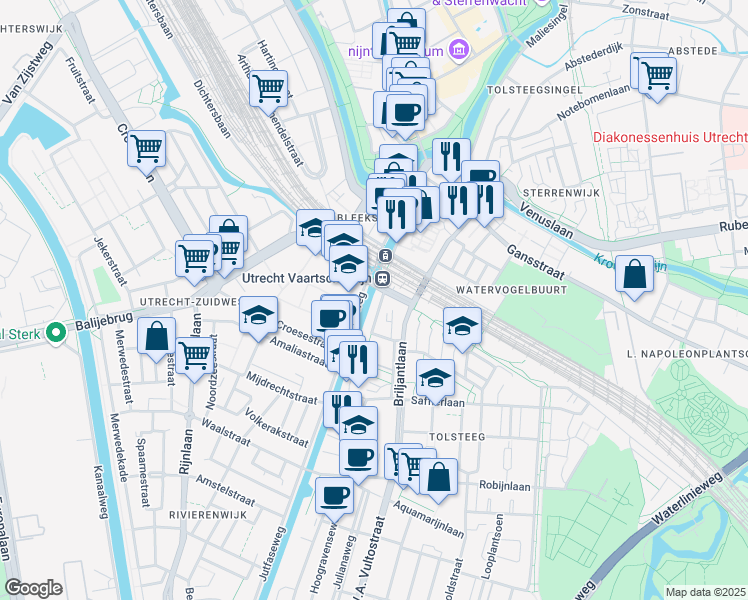The width and height of the screenshot is (748, 600).
Task: Click the graduation cap marker above Croesestraat
Action: pyautogui.click(x=259, y=315)
